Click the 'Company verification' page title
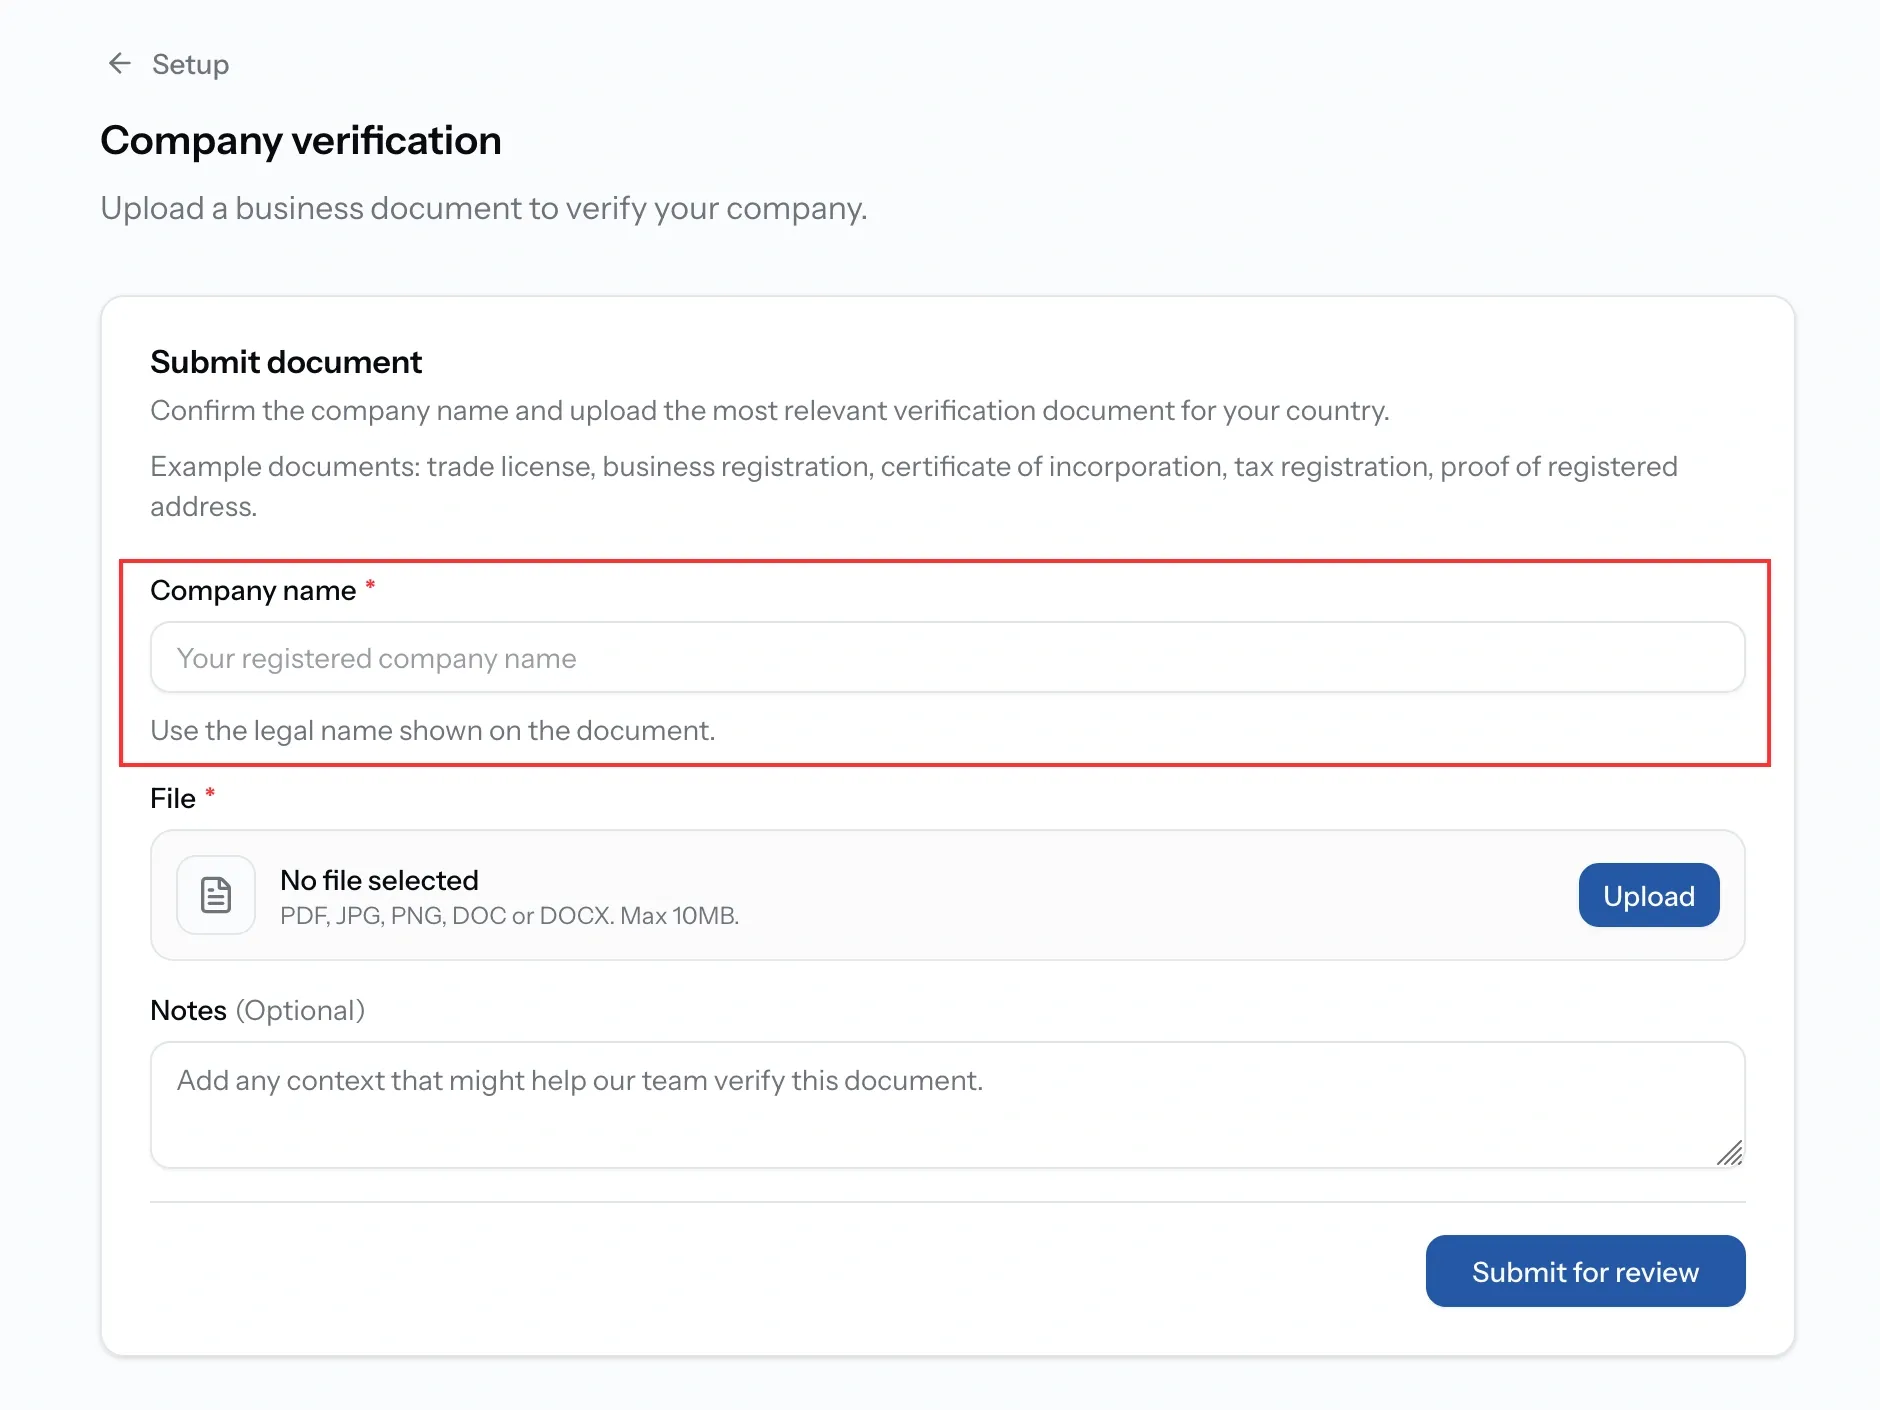The image size is (1880, 1410). 300,140
